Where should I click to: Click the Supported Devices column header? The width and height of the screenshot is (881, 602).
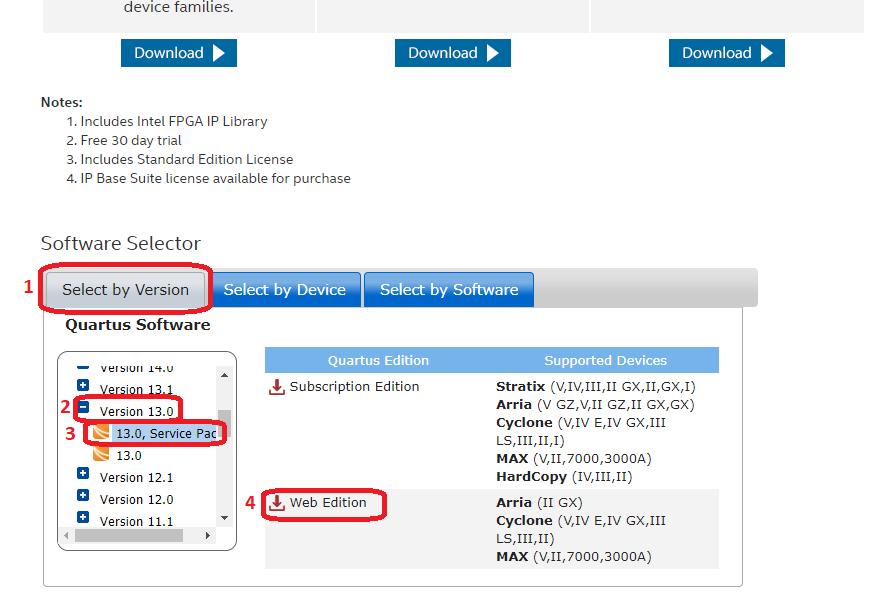[x=605, y=360]
